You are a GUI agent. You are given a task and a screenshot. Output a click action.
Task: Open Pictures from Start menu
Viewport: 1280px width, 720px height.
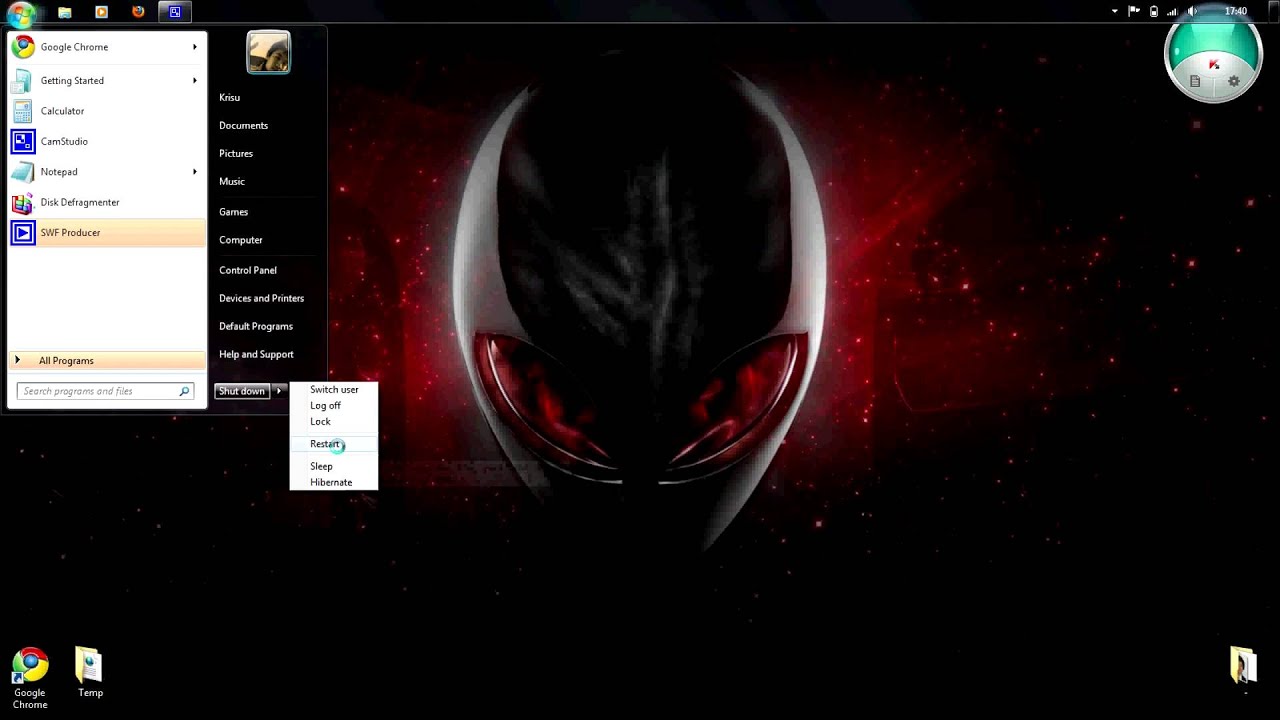click(236, 153)
